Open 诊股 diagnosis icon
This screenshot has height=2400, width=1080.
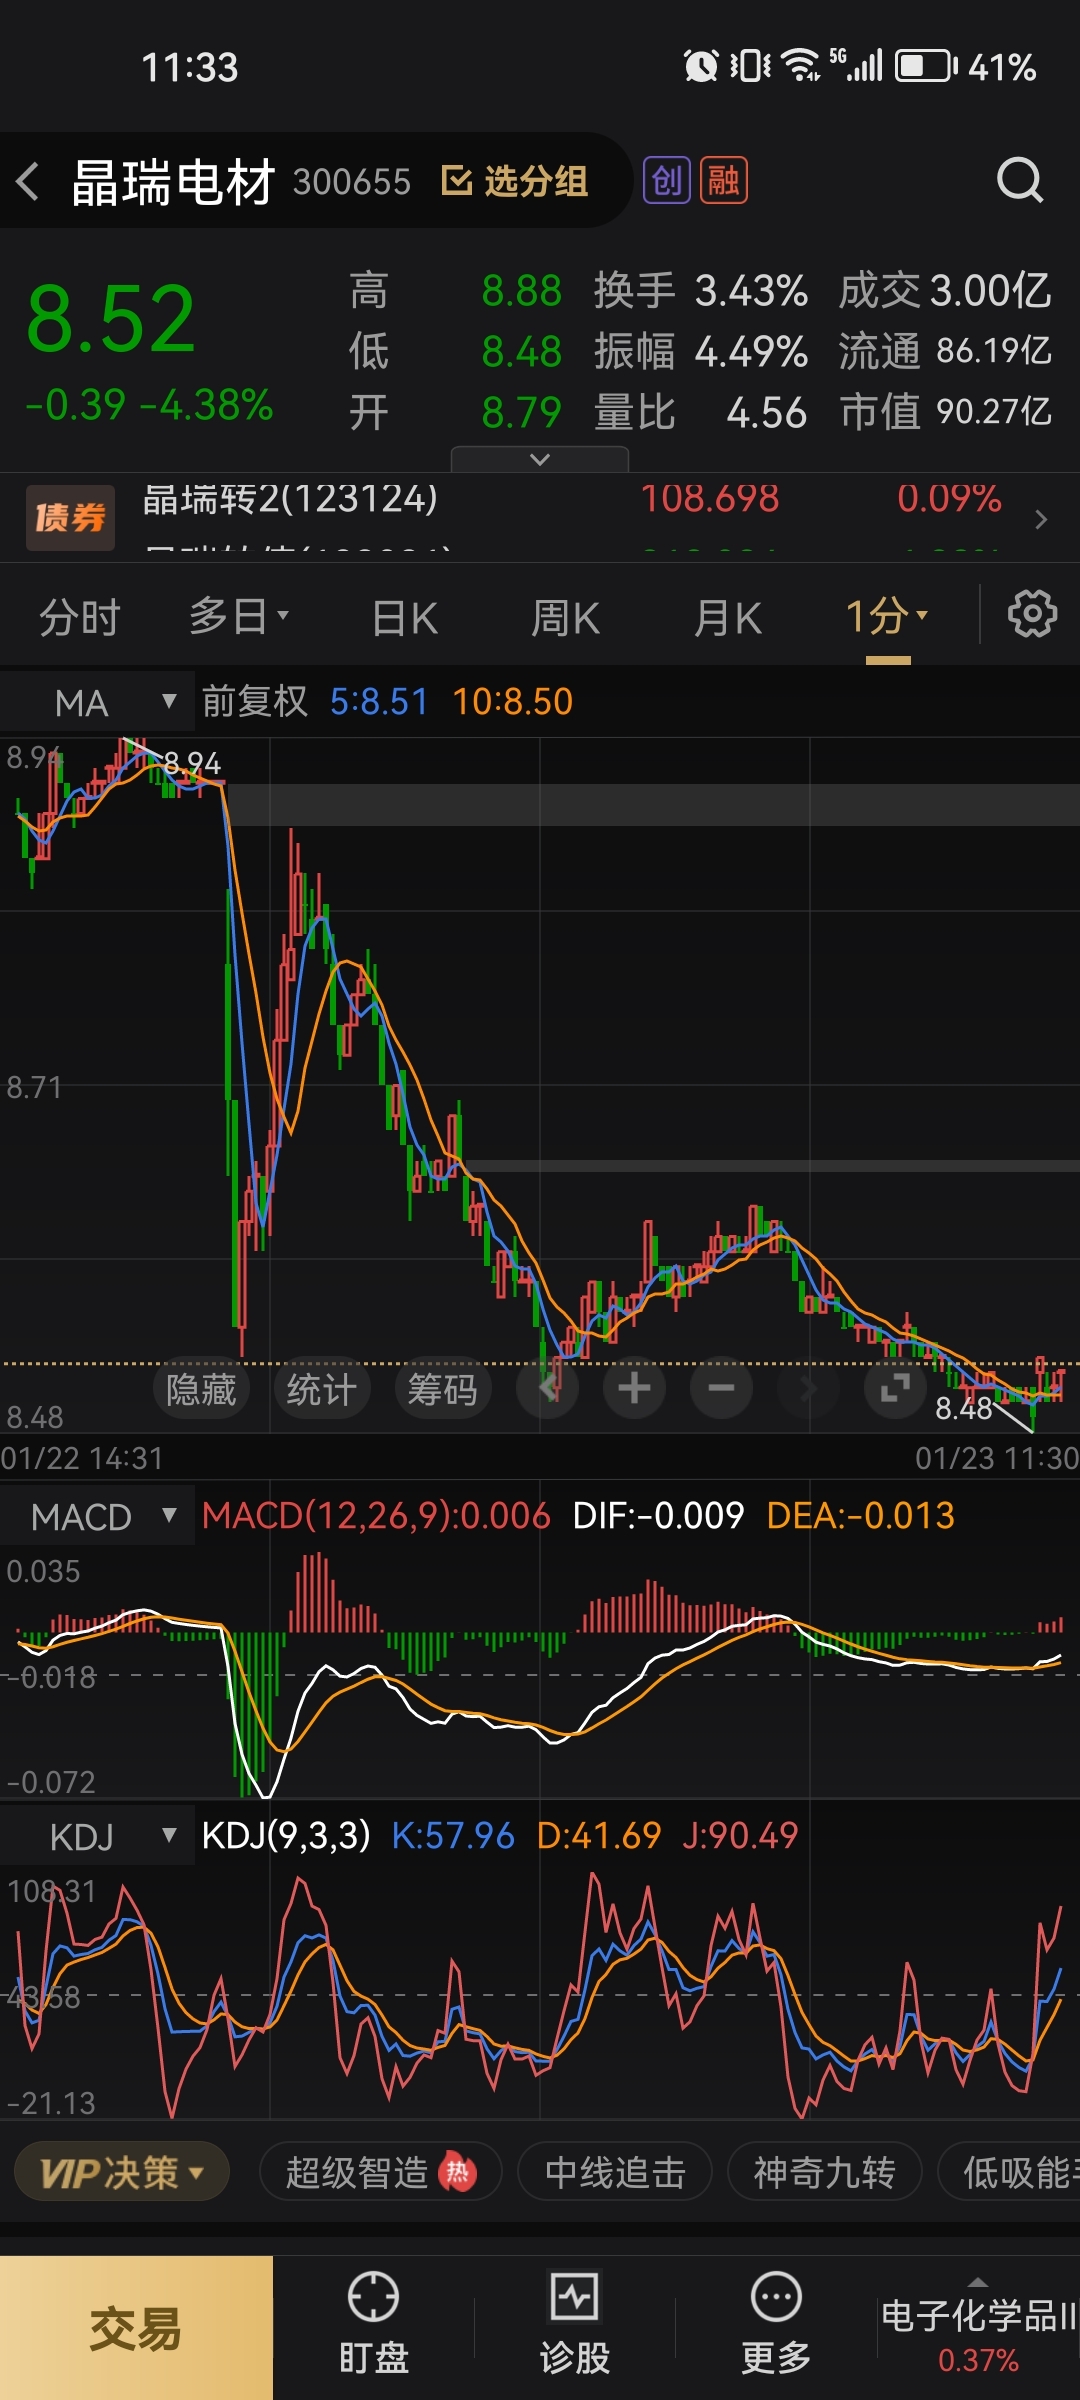pyautogui.click(x=575, y=2296)
